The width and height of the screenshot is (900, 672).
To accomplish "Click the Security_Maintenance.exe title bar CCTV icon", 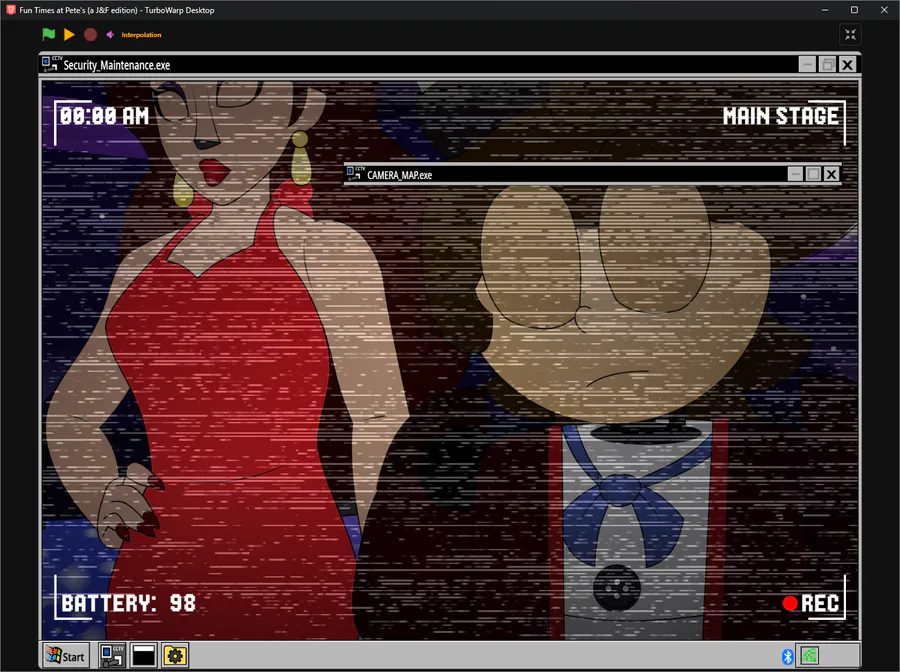I will [51, 64].
